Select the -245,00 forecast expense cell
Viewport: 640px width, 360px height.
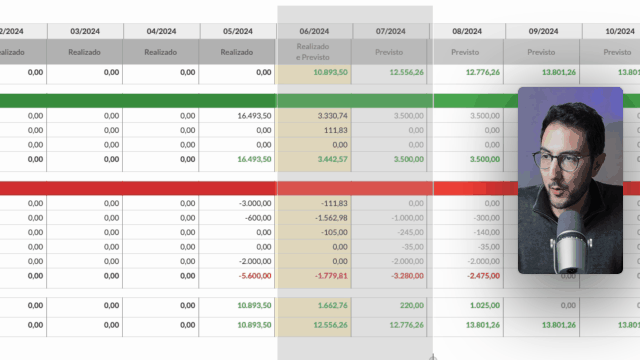point(410,232)
